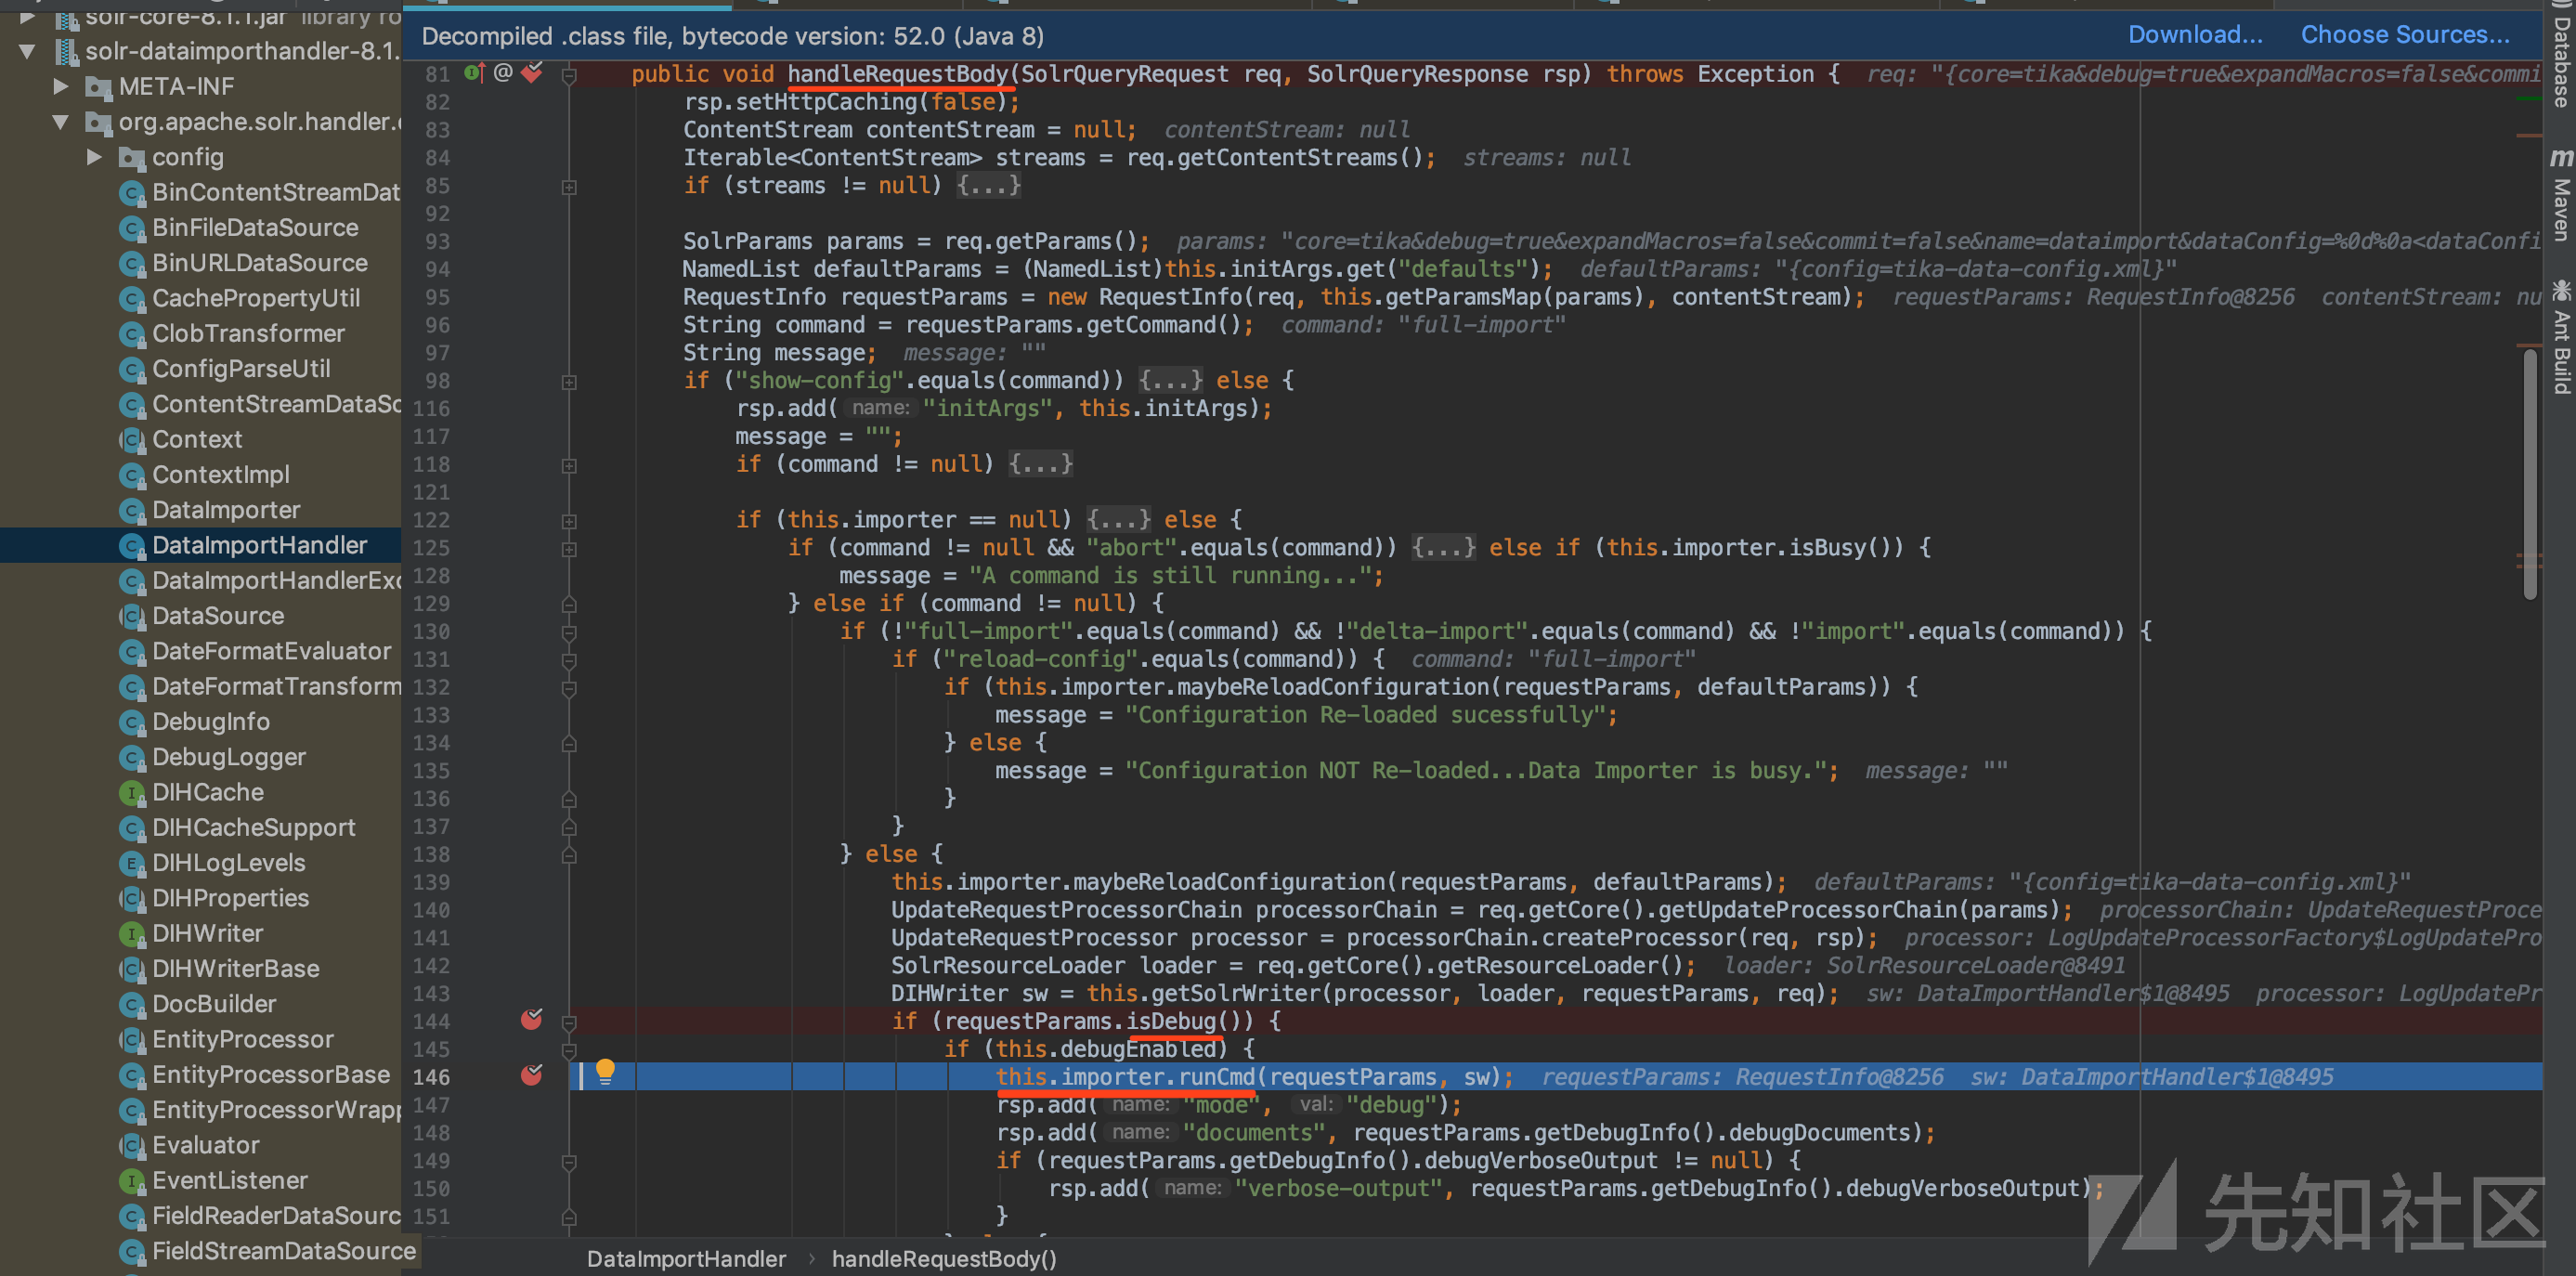Select the ClobTransformer class icon

(132, 334)
